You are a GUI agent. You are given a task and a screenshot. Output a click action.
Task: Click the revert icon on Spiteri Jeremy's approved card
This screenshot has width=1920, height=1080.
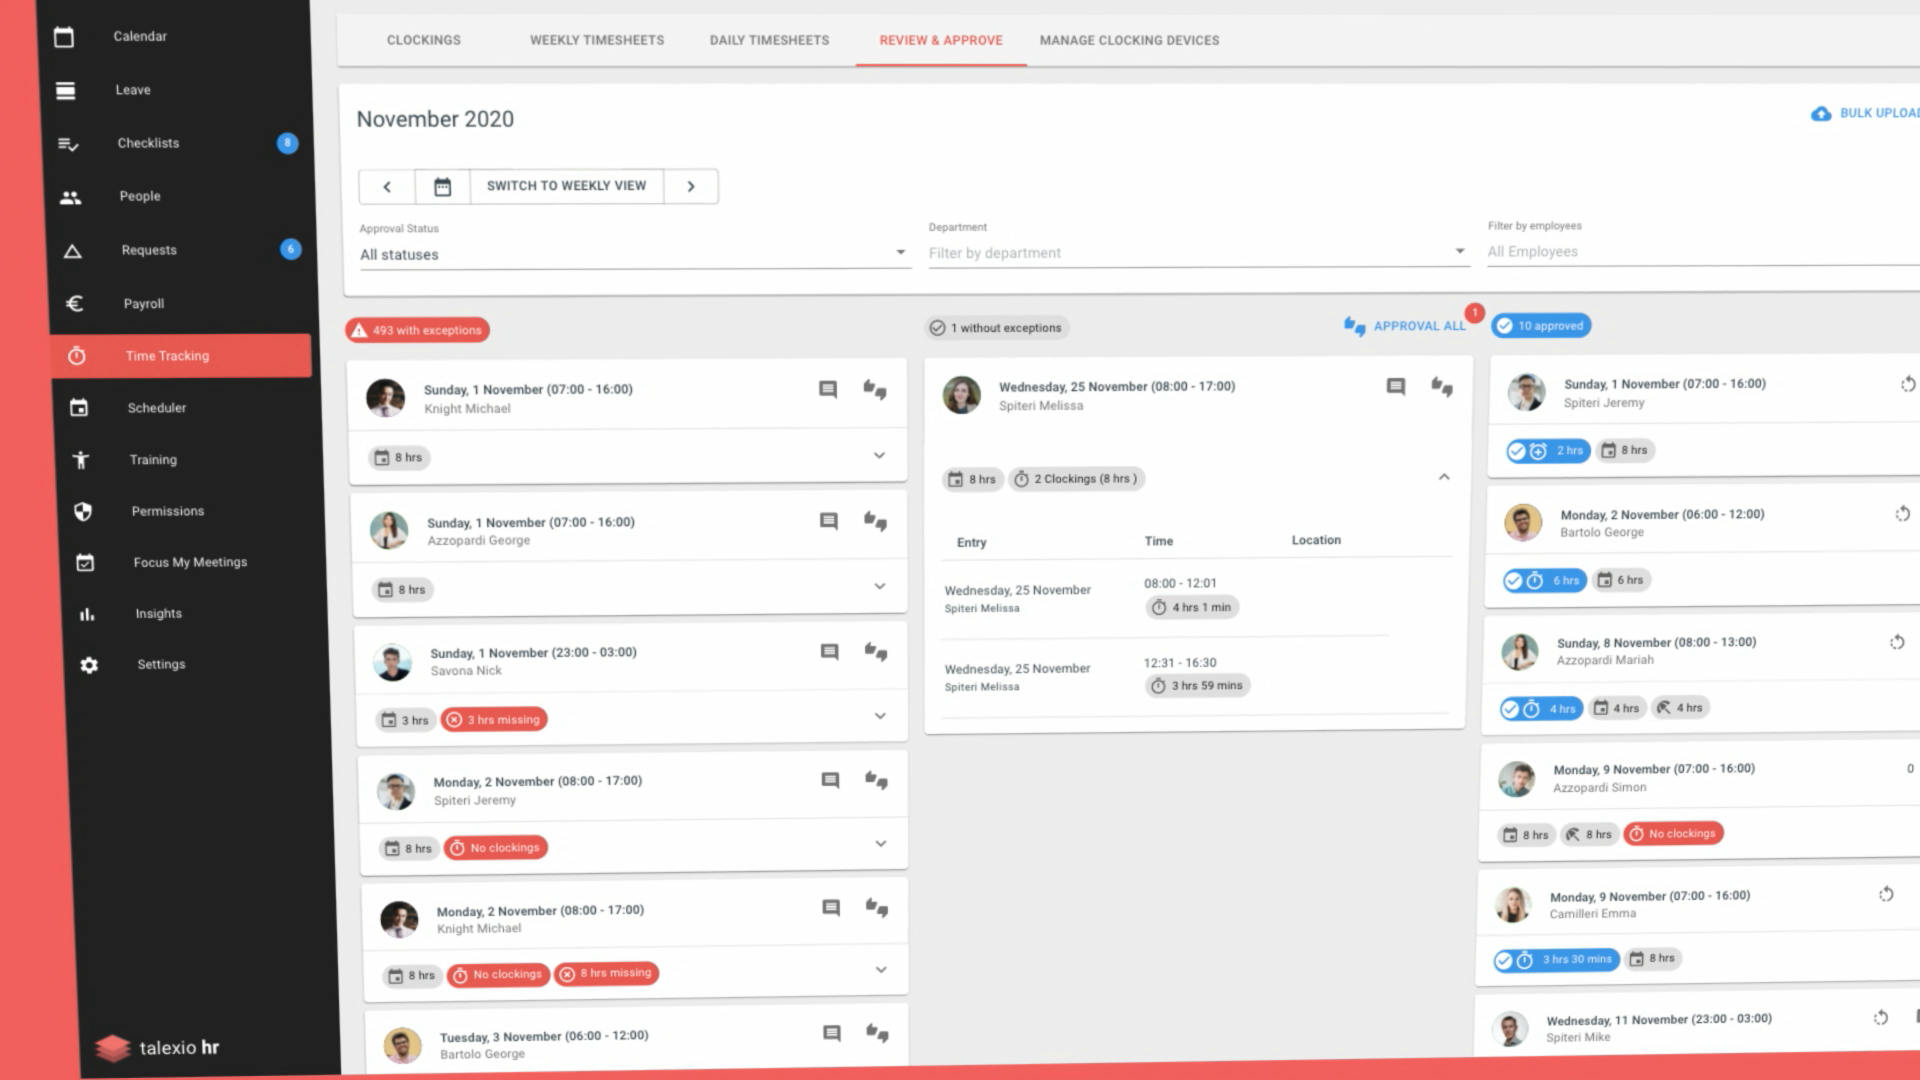coord(1908,384)
